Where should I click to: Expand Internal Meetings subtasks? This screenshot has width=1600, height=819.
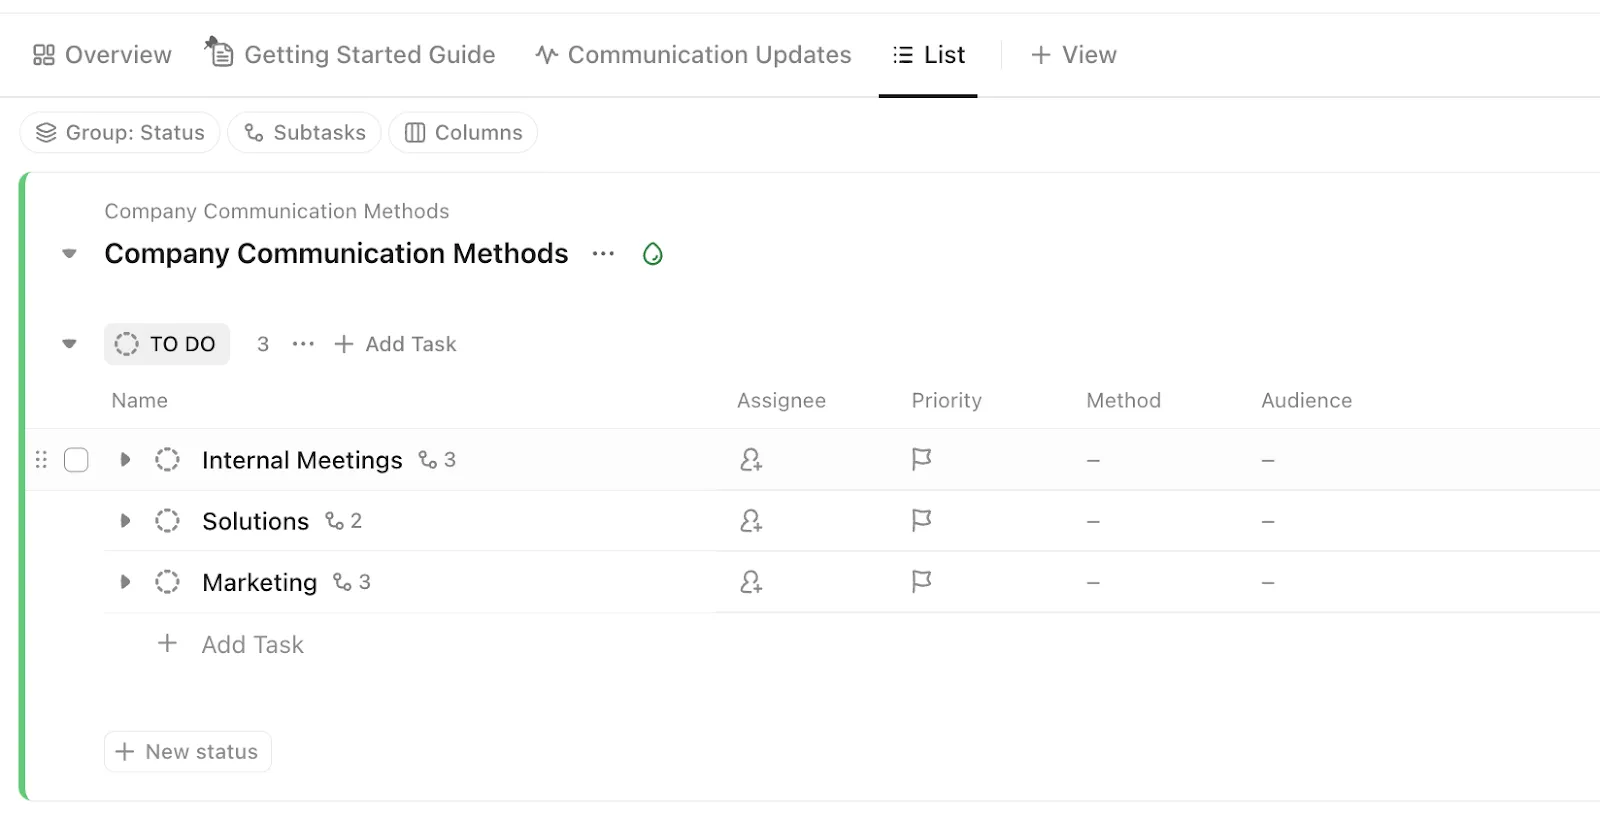click(125, 460)
